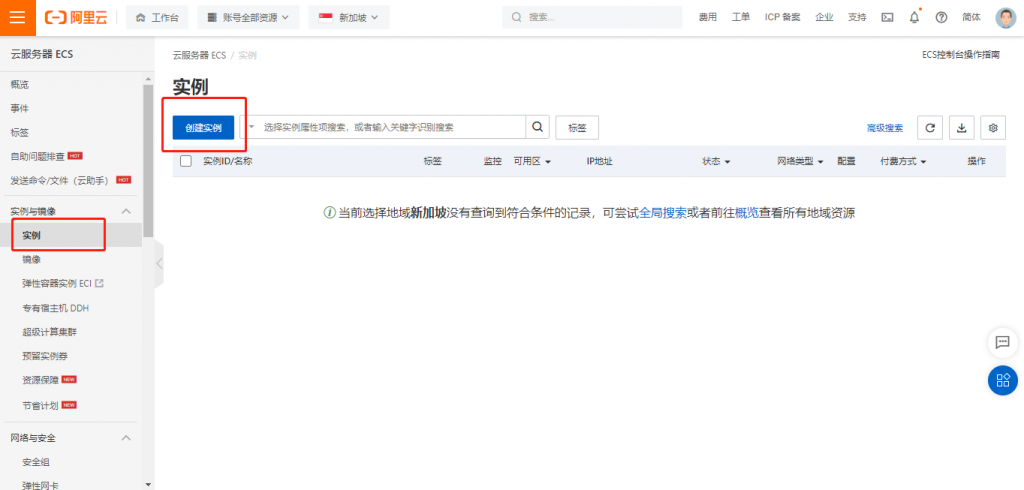
Task: Open 工单 in the top bar
Action: point(741,18)
